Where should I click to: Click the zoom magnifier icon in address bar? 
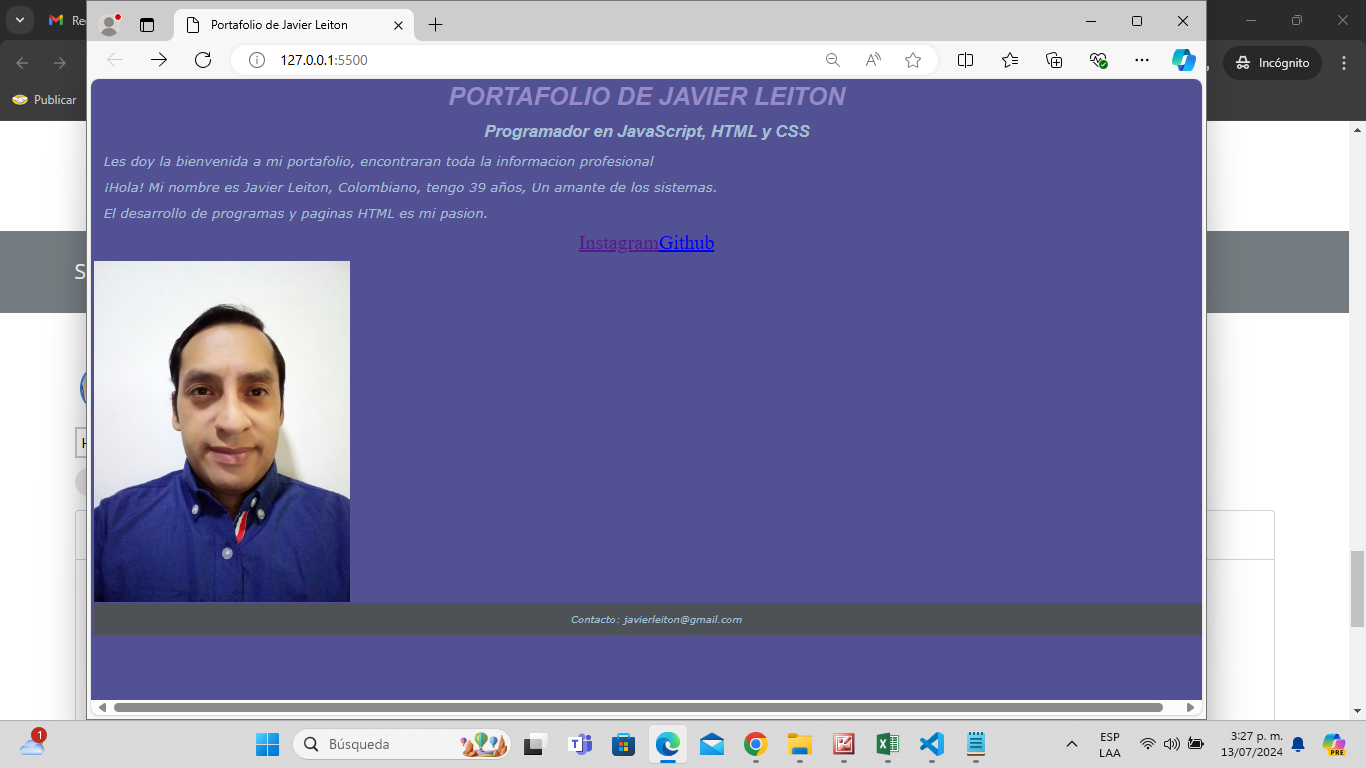point(832,60)
